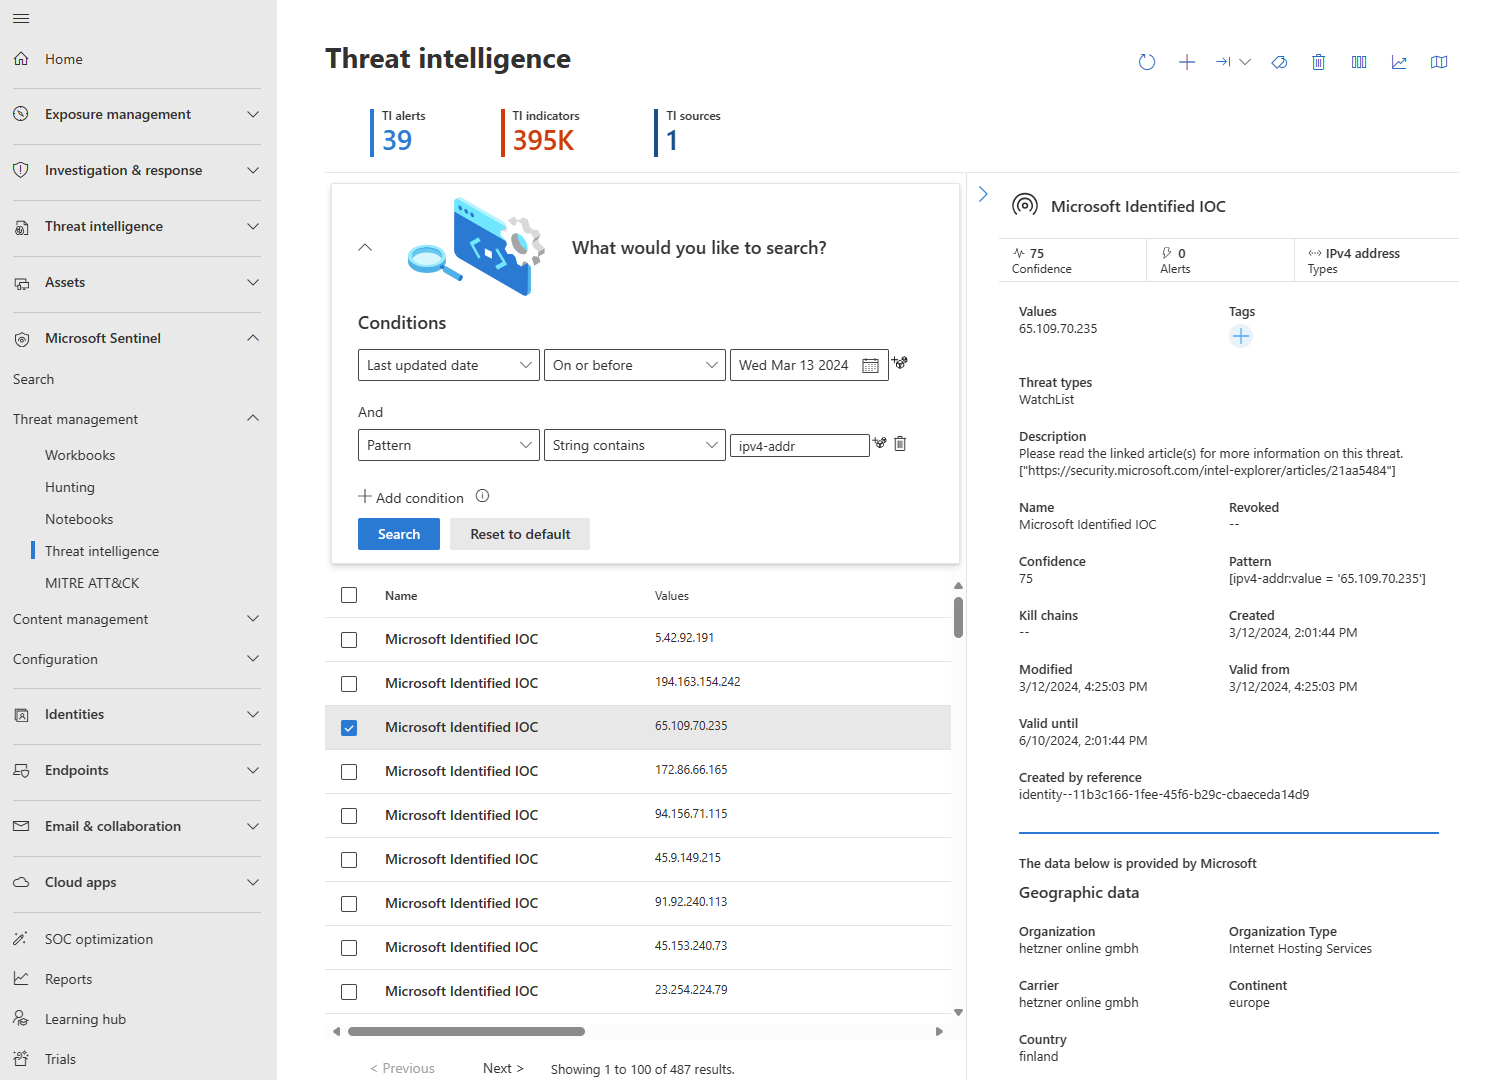Open the Pattern field dropdown

449,445
